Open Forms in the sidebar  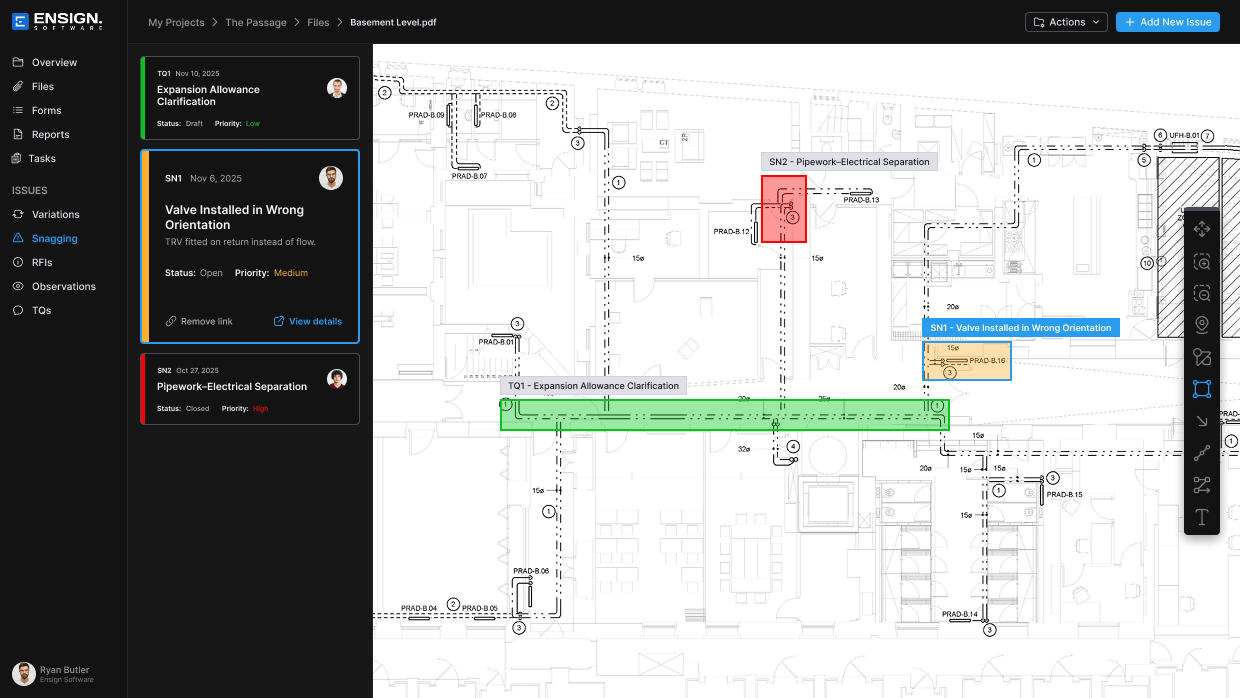tap(46, 110)
